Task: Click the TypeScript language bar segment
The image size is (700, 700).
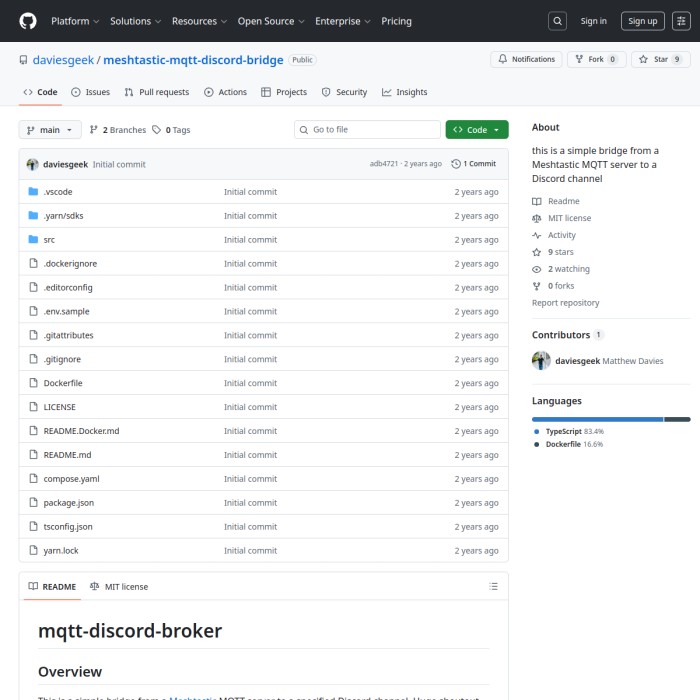Action: (x=597, y=419)
